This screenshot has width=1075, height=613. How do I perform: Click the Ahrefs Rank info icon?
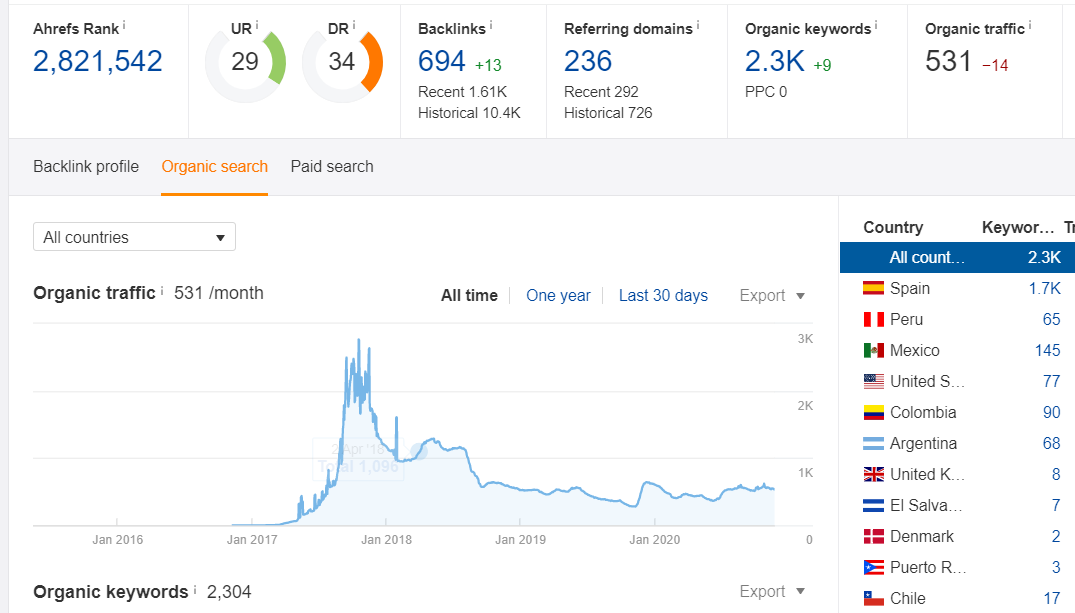pyautogui.click(x=124, y=25)
